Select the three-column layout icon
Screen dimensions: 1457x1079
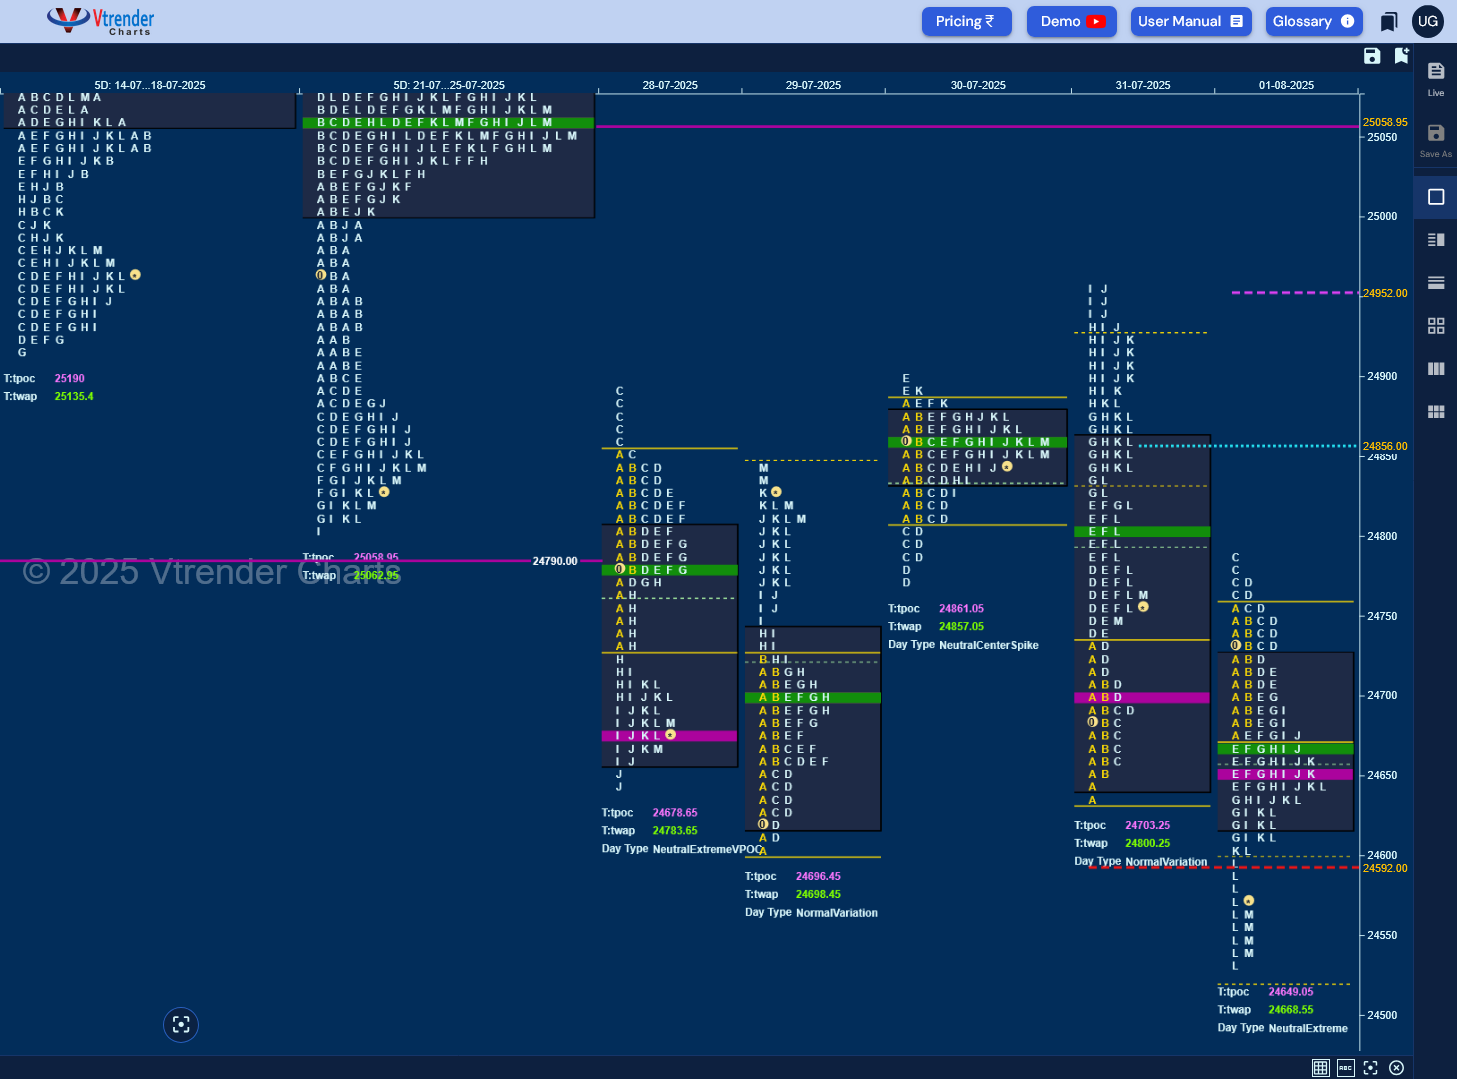tap(1436, 369)
